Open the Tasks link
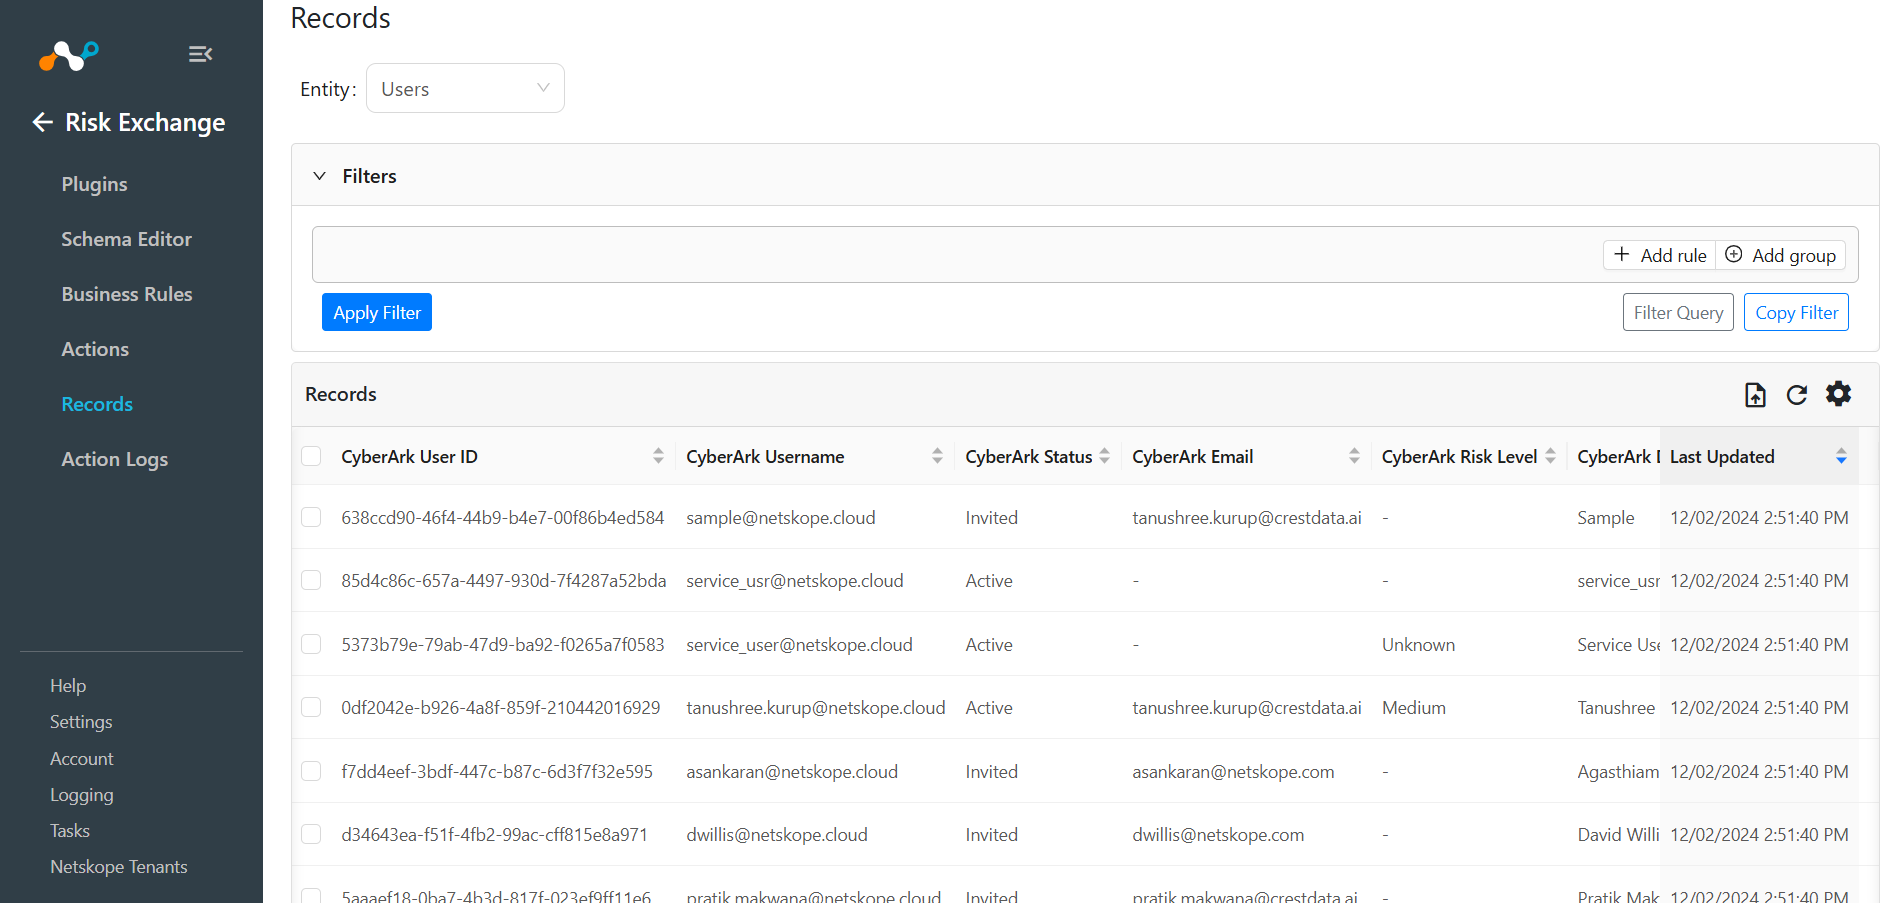Screen dimensions: 1895x903 [70, 831]
